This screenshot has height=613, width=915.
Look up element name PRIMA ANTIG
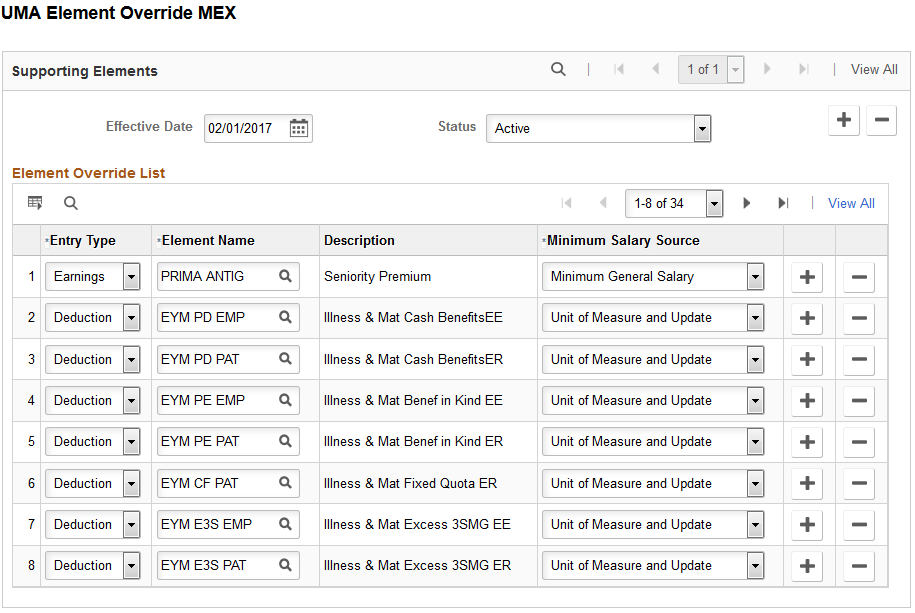tap(285, 276)
